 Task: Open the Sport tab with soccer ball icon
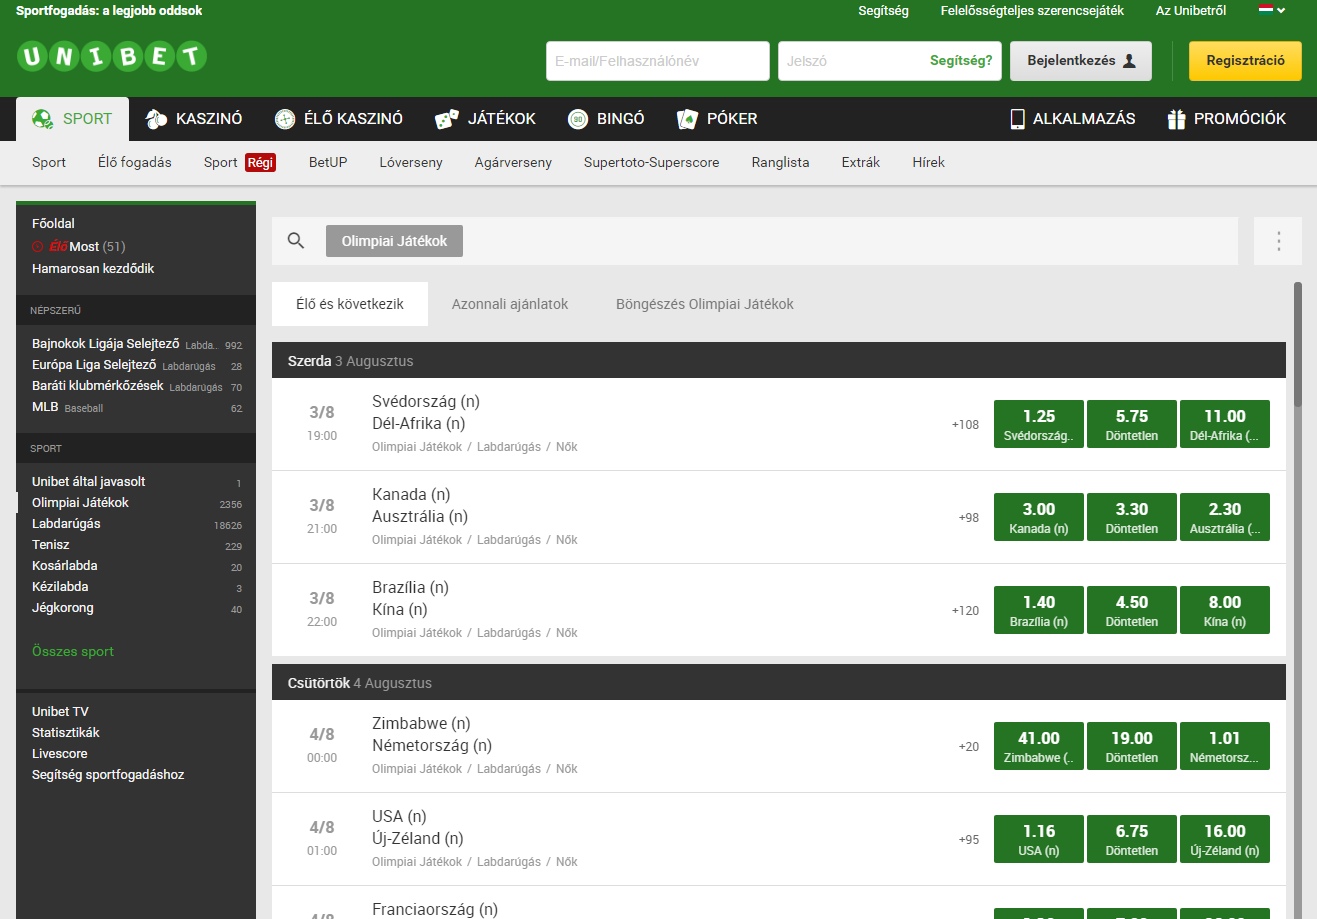pos(72,119)
